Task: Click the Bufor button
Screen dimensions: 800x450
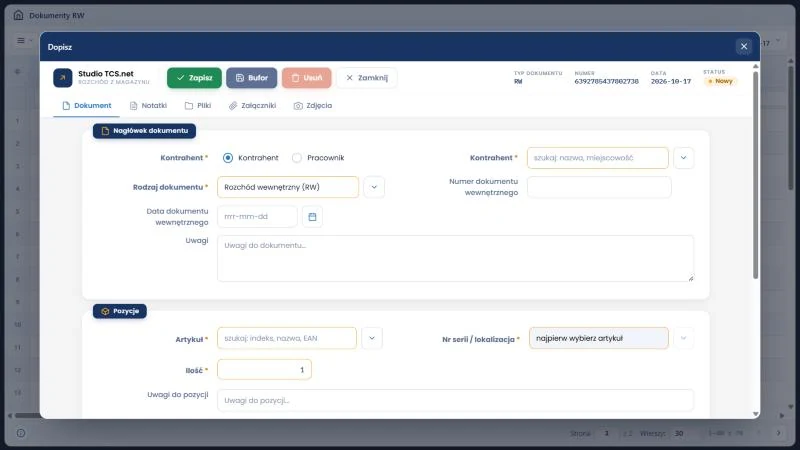Action: point(252,78)
